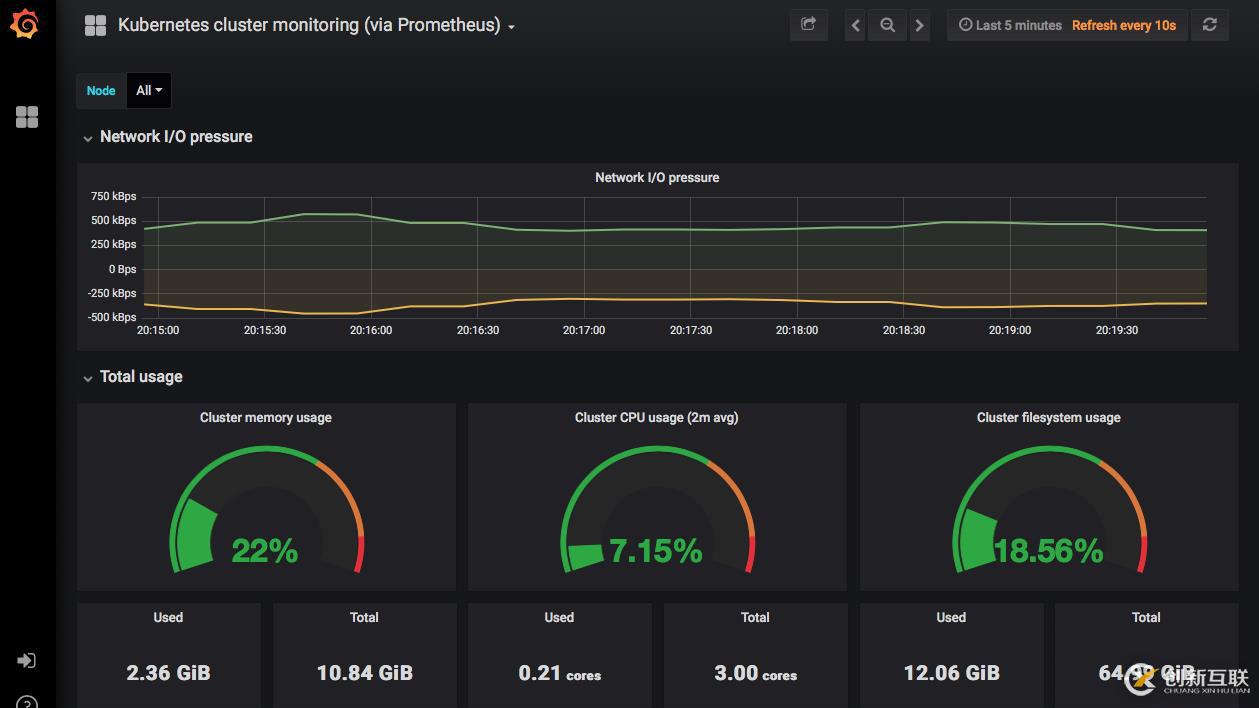Open the dashboard title dropdown
Viewport: 1259px width, 708px height.
pyautogui.click(x=315, y=26)
